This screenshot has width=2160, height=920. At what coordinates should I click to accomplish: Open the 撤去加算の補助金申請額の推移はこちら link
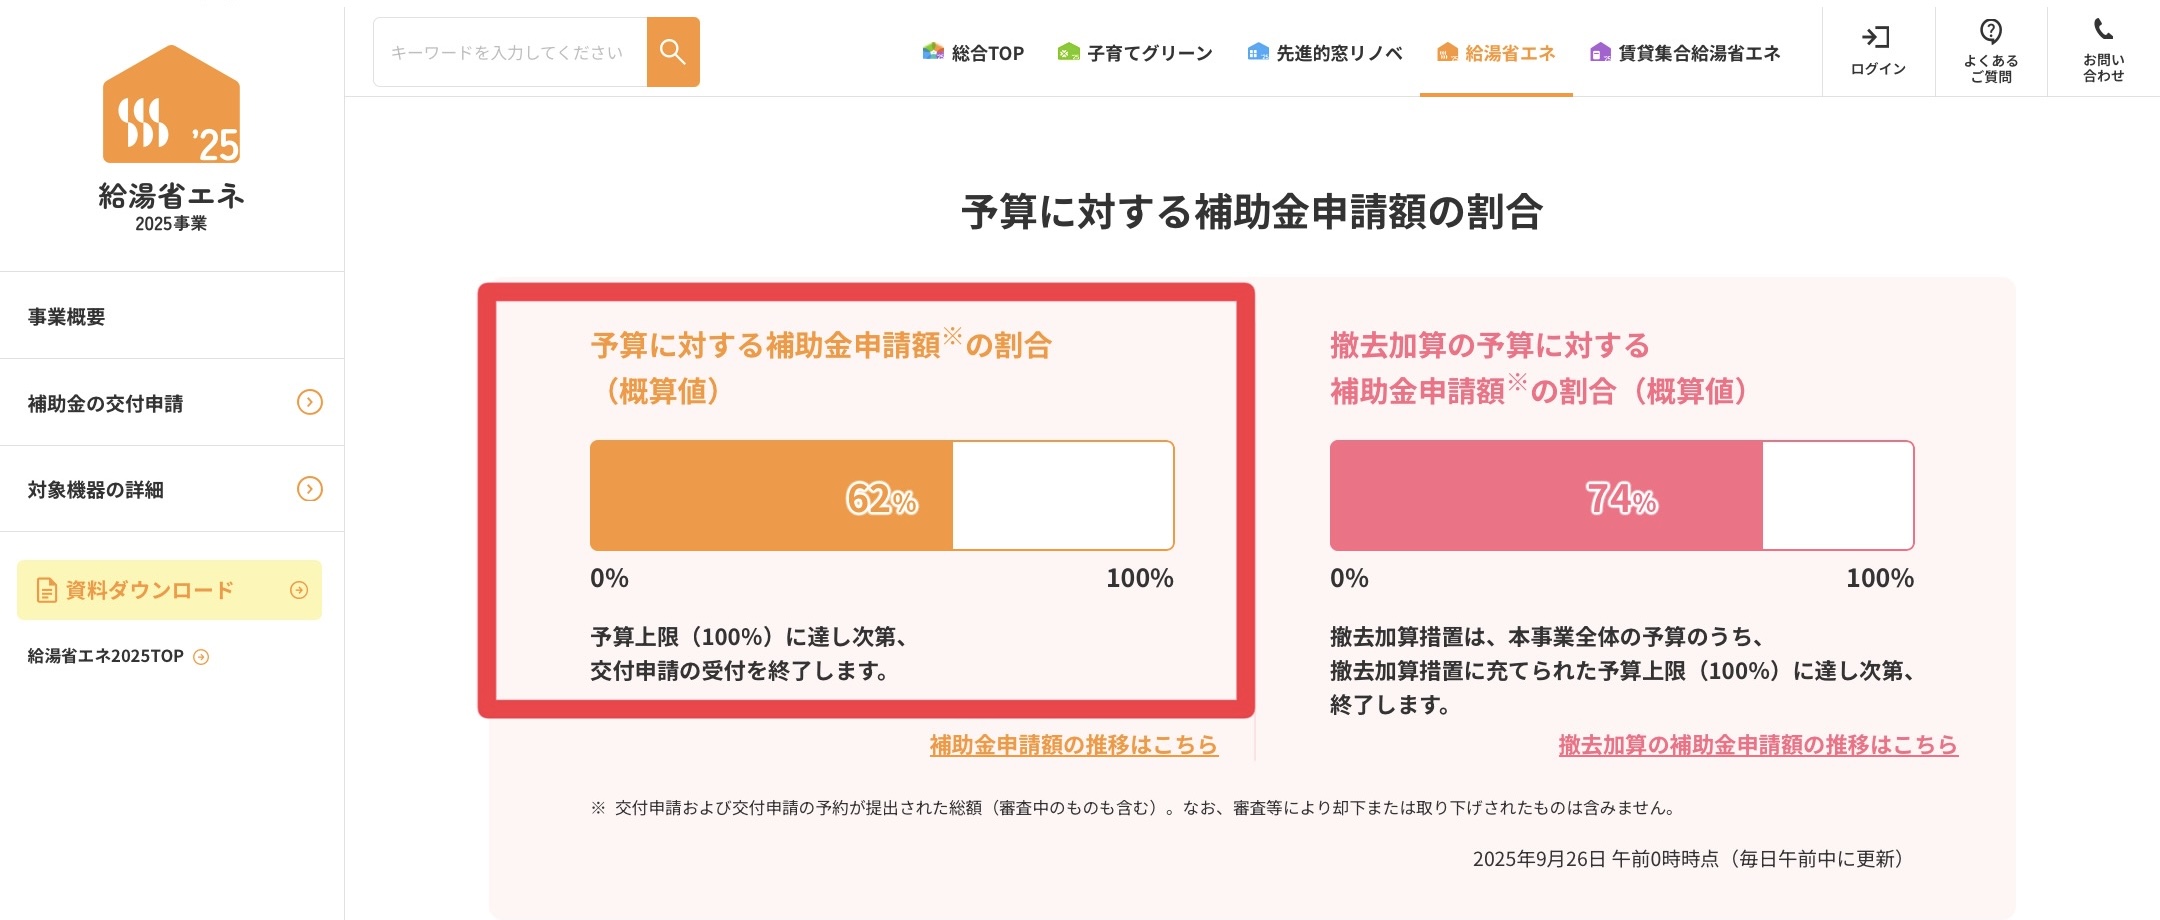coord(1757,745)
